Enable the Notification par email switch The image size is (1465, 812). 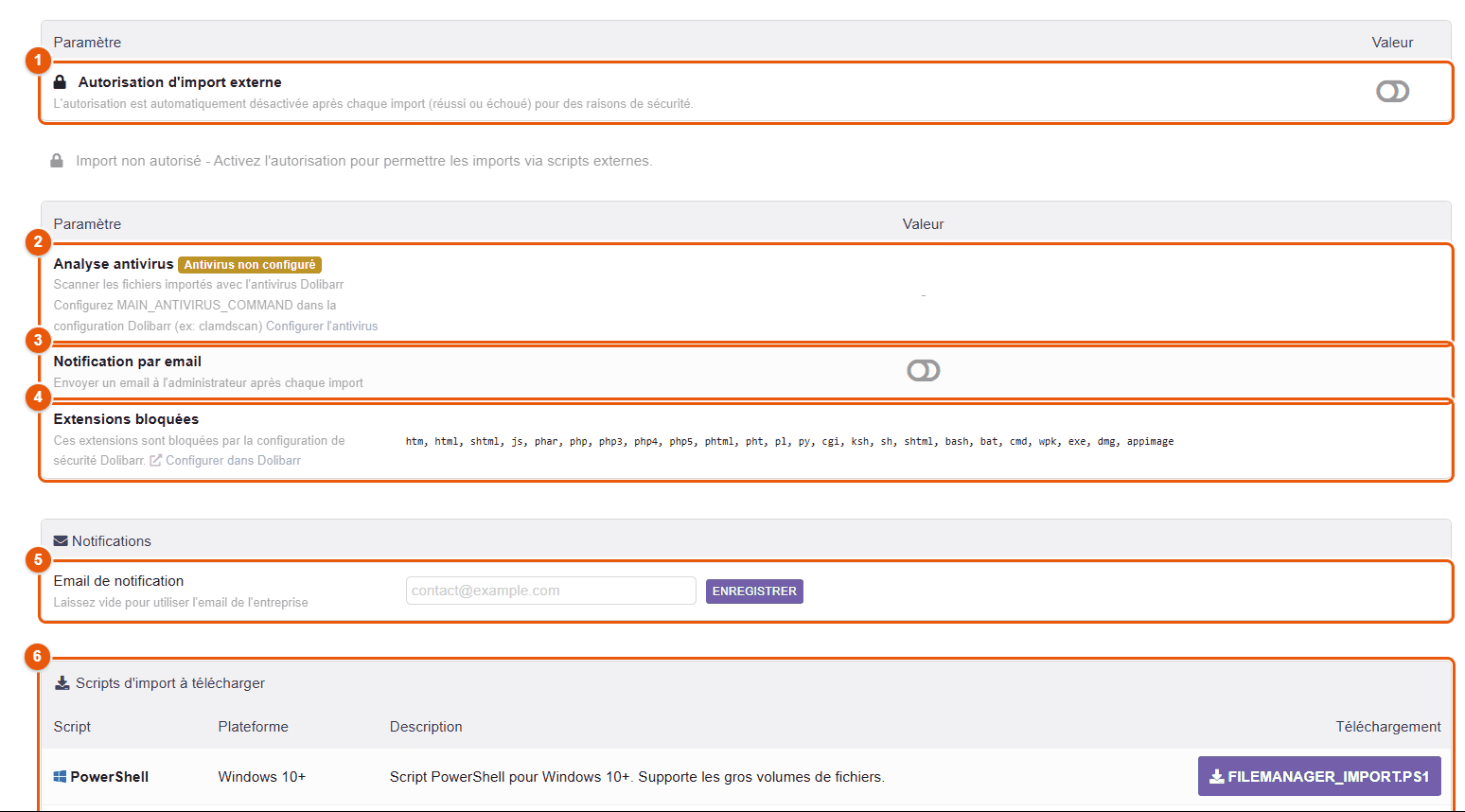(924, 371)
